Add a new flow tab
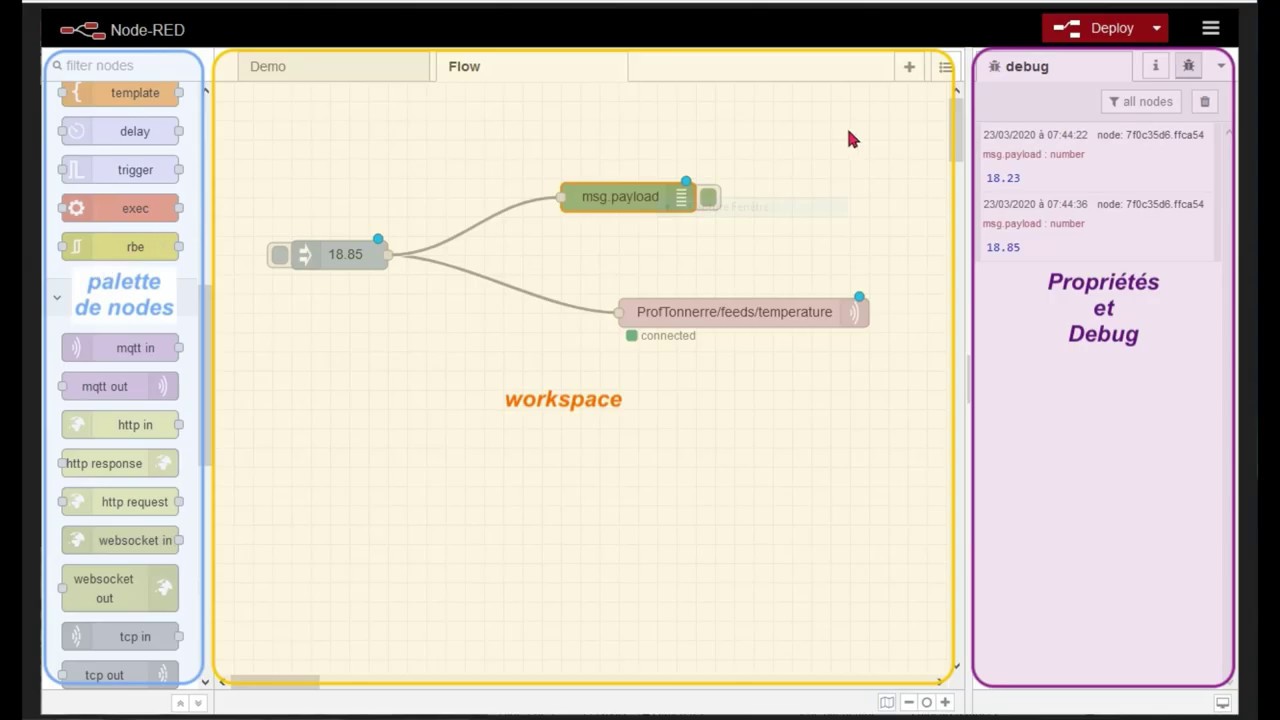 [909, 67]
